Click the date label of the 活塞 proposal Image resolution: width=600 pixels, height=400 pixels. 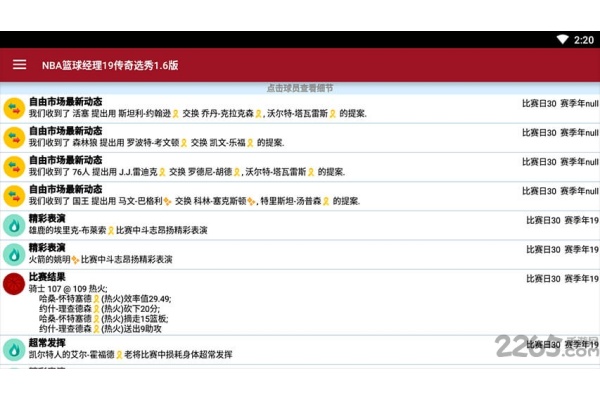click(560, 103)
